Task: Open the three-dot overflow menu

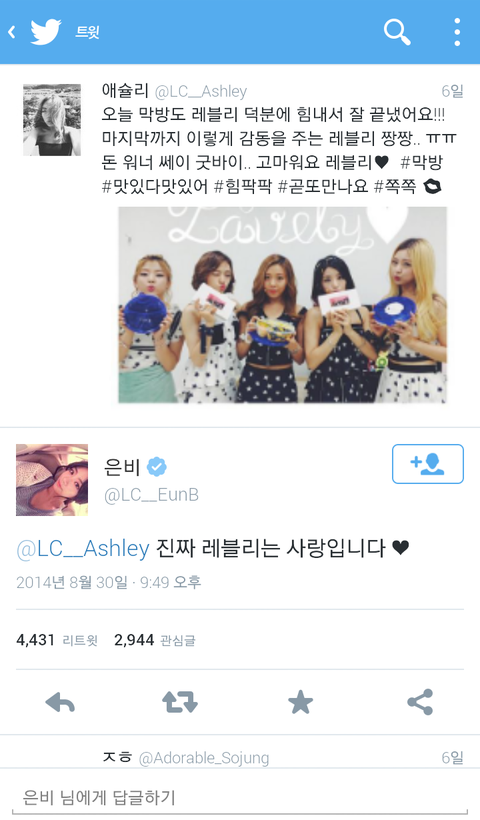Action: click(x=457, y=32)
